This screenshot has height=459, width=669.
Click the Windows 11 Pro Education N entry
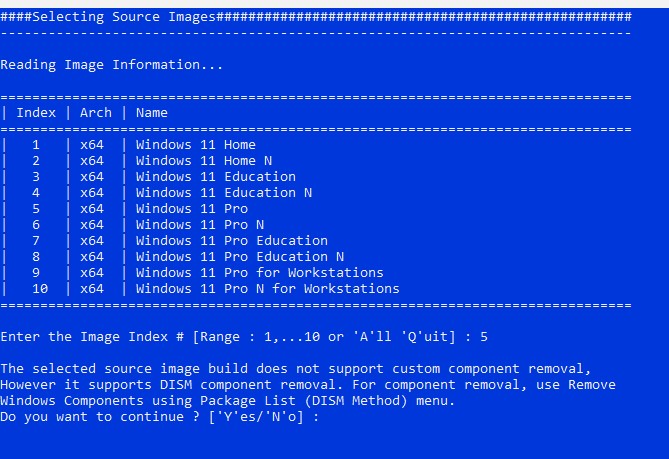point(240,257)
